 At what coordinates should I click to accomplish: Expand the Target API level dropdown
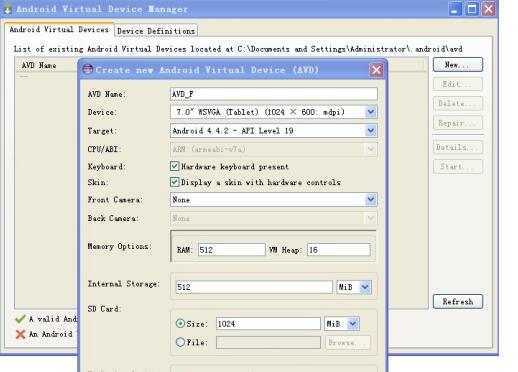point(371,131)
